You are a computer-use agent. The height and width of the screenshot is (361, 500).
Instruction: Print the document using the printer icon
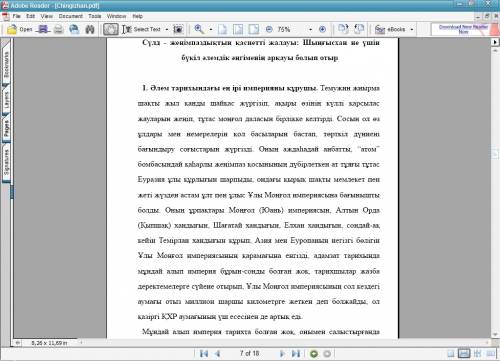coord(59,29)
